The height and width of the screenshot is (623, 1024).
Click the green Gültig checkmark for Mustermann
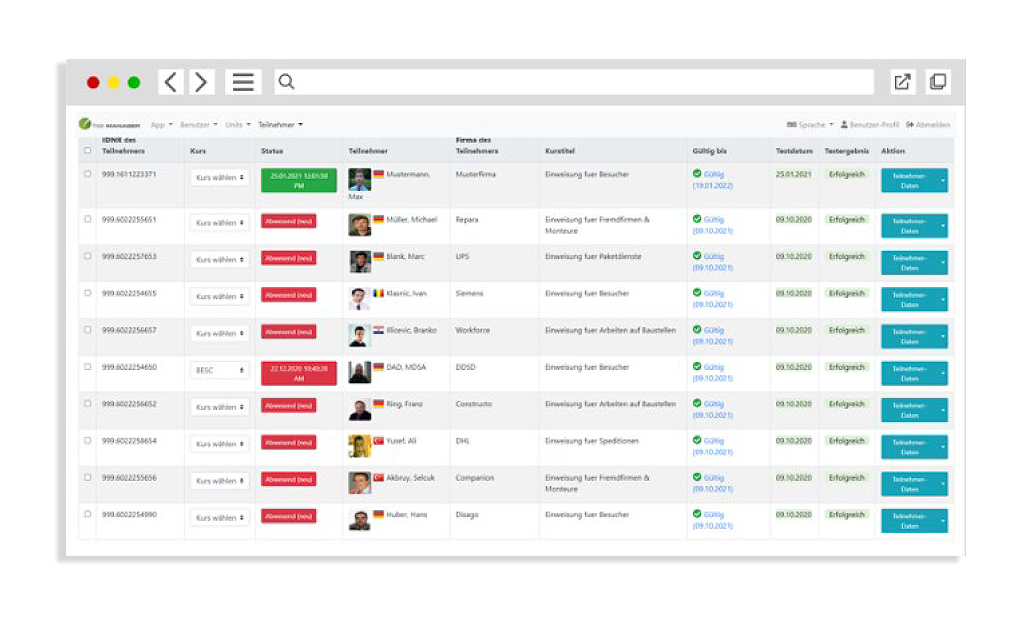coord(697,173)
